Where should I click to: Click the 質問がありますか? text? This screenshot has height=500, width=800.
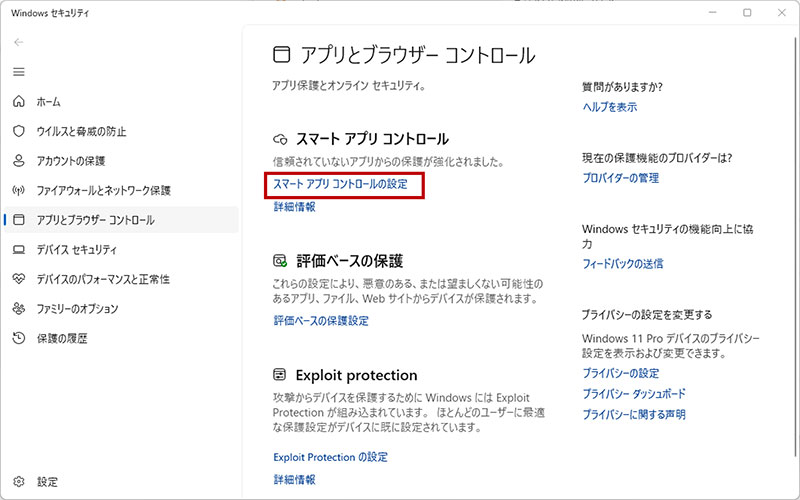pos(622,87)
